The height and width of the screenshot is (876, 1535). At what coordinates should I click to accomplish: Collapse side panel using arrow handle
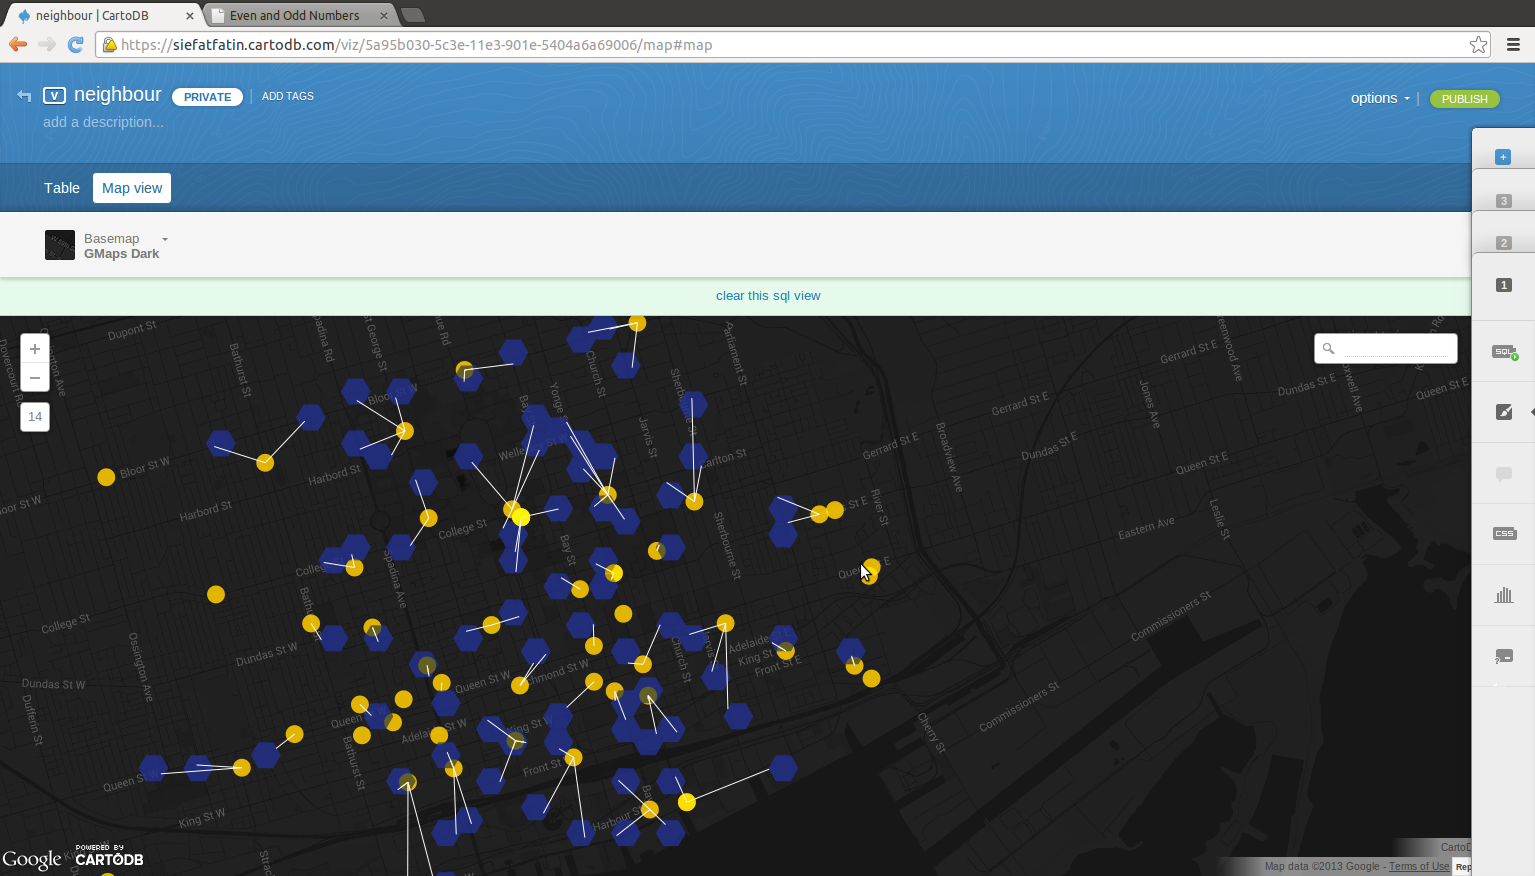click(x=1531, y=412)
